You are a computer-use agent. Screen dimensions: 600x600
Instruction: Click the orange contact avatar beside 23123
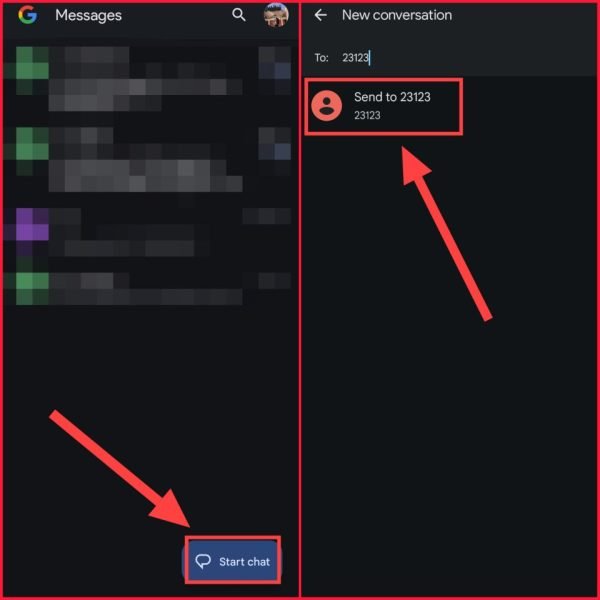point(326,106)
